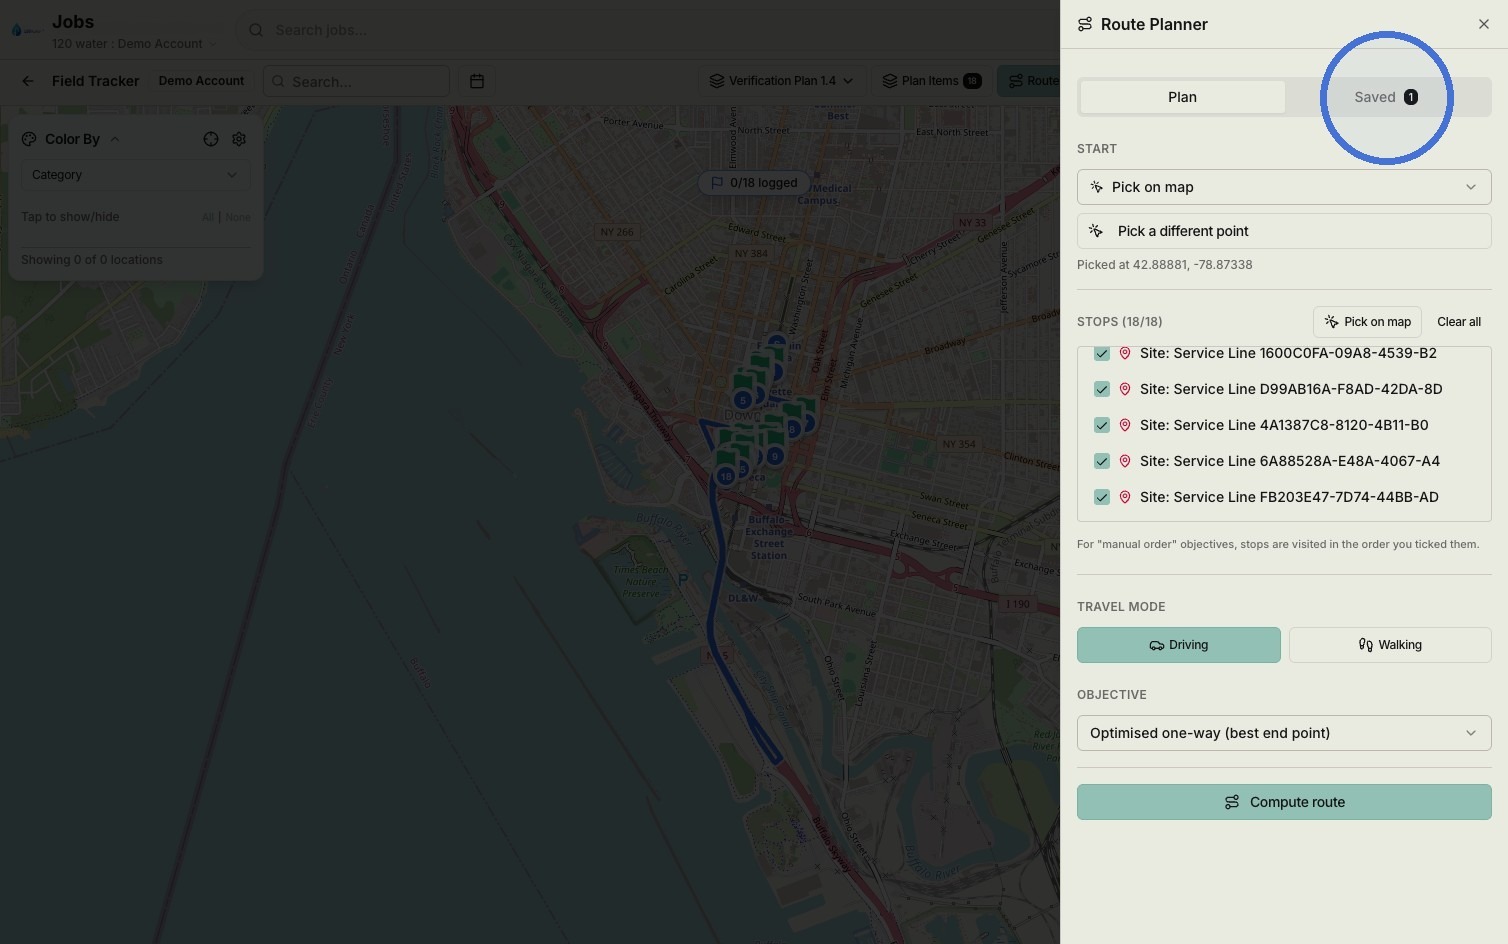1508x944 pixels.
Task: Select Walking travel mode
Action: point(1390,645)
